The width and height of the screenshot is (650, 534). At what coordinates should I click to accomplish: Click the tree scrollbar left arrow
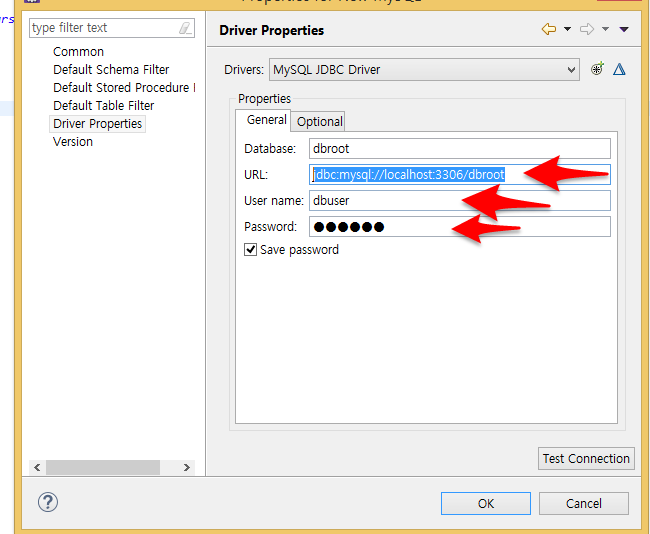(x=37, y=467)
